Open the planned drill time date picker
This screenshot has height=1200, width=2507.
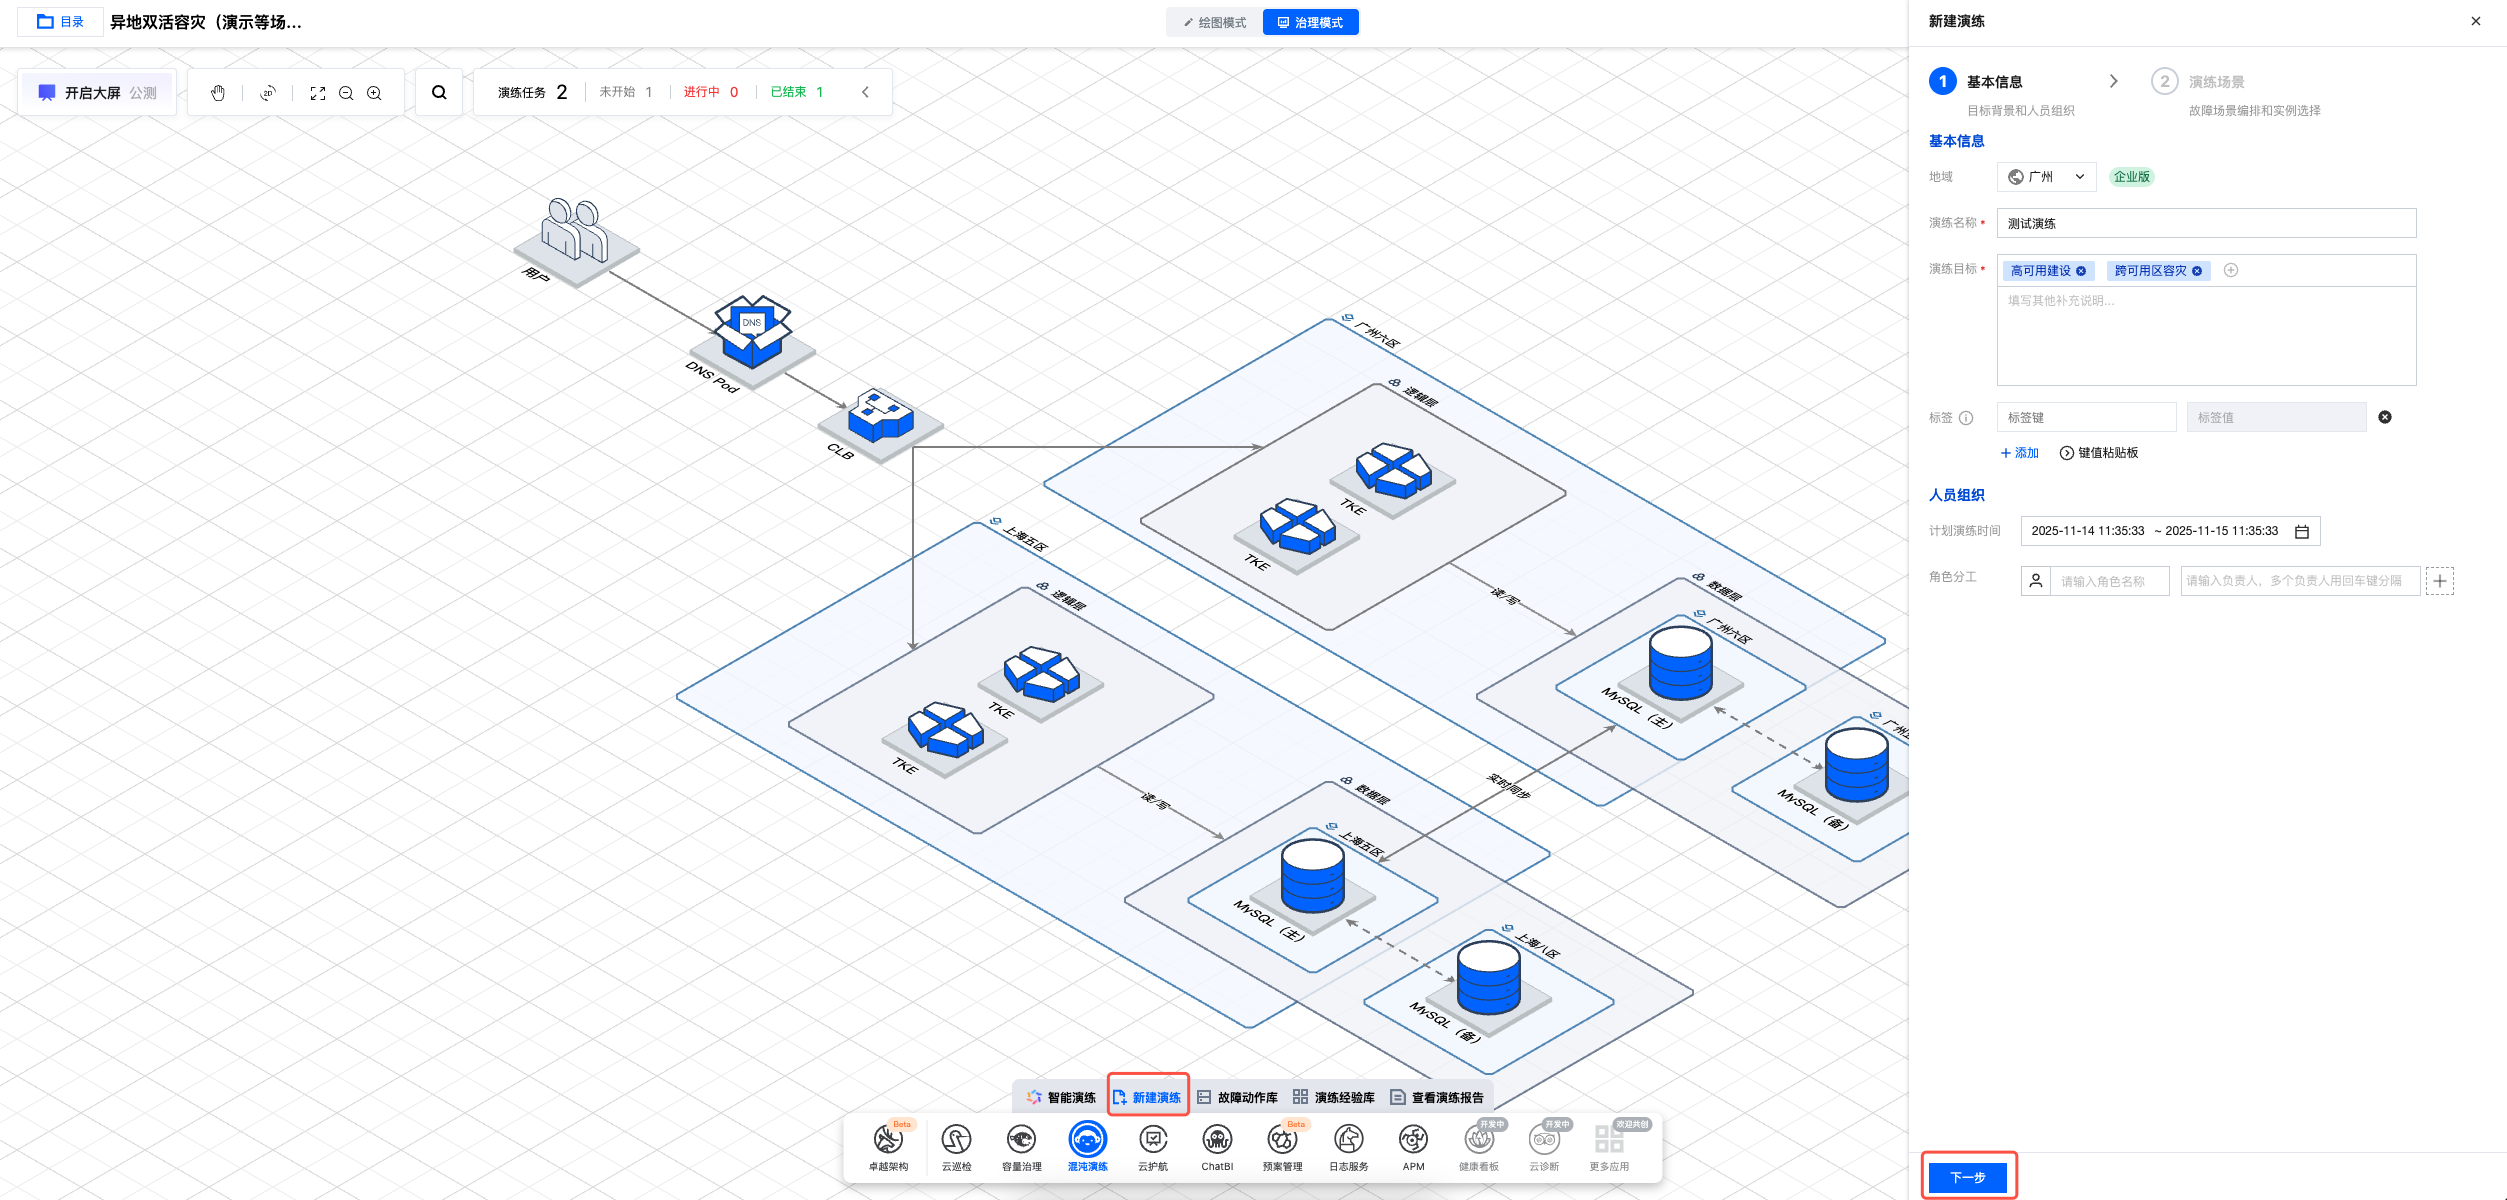[2301, 531]
